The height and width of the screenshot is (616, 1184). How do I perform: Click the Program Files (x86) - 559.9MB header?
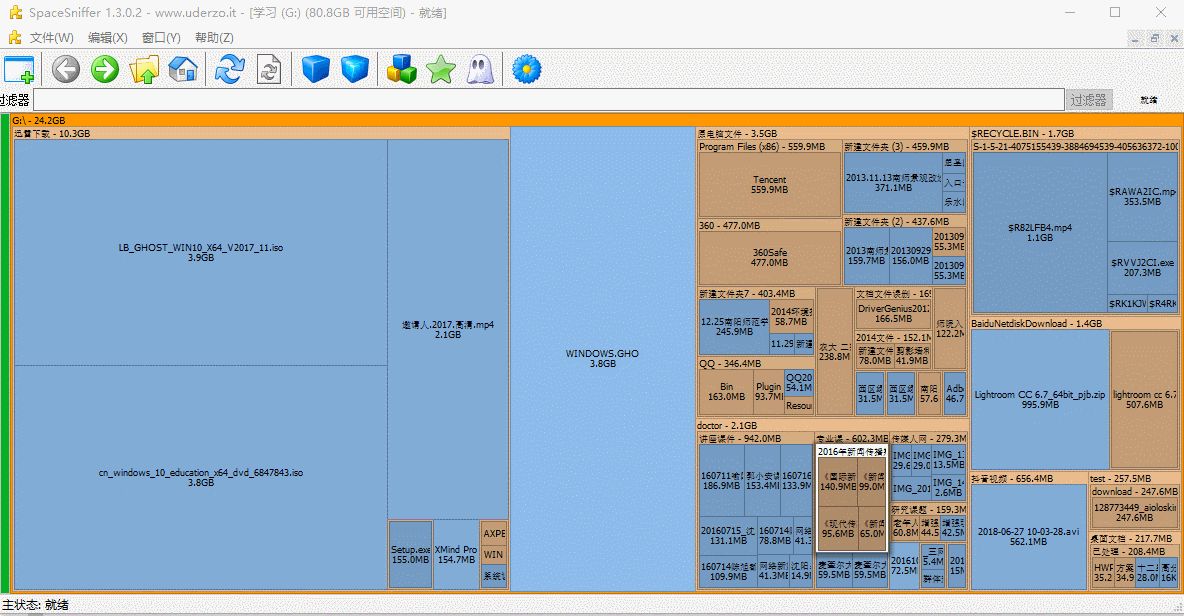pyautogui.click(x=769, y=146)
